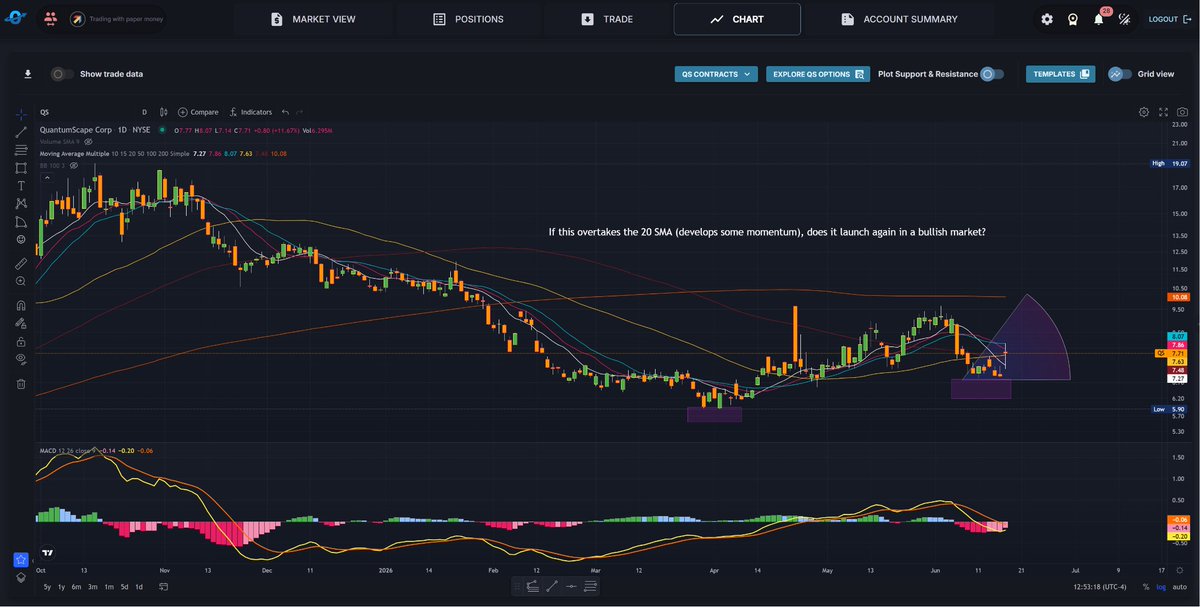Open the Indicators list
Image resolution: width=1200 pixels, height=607 pixels.
pos(251,112)
